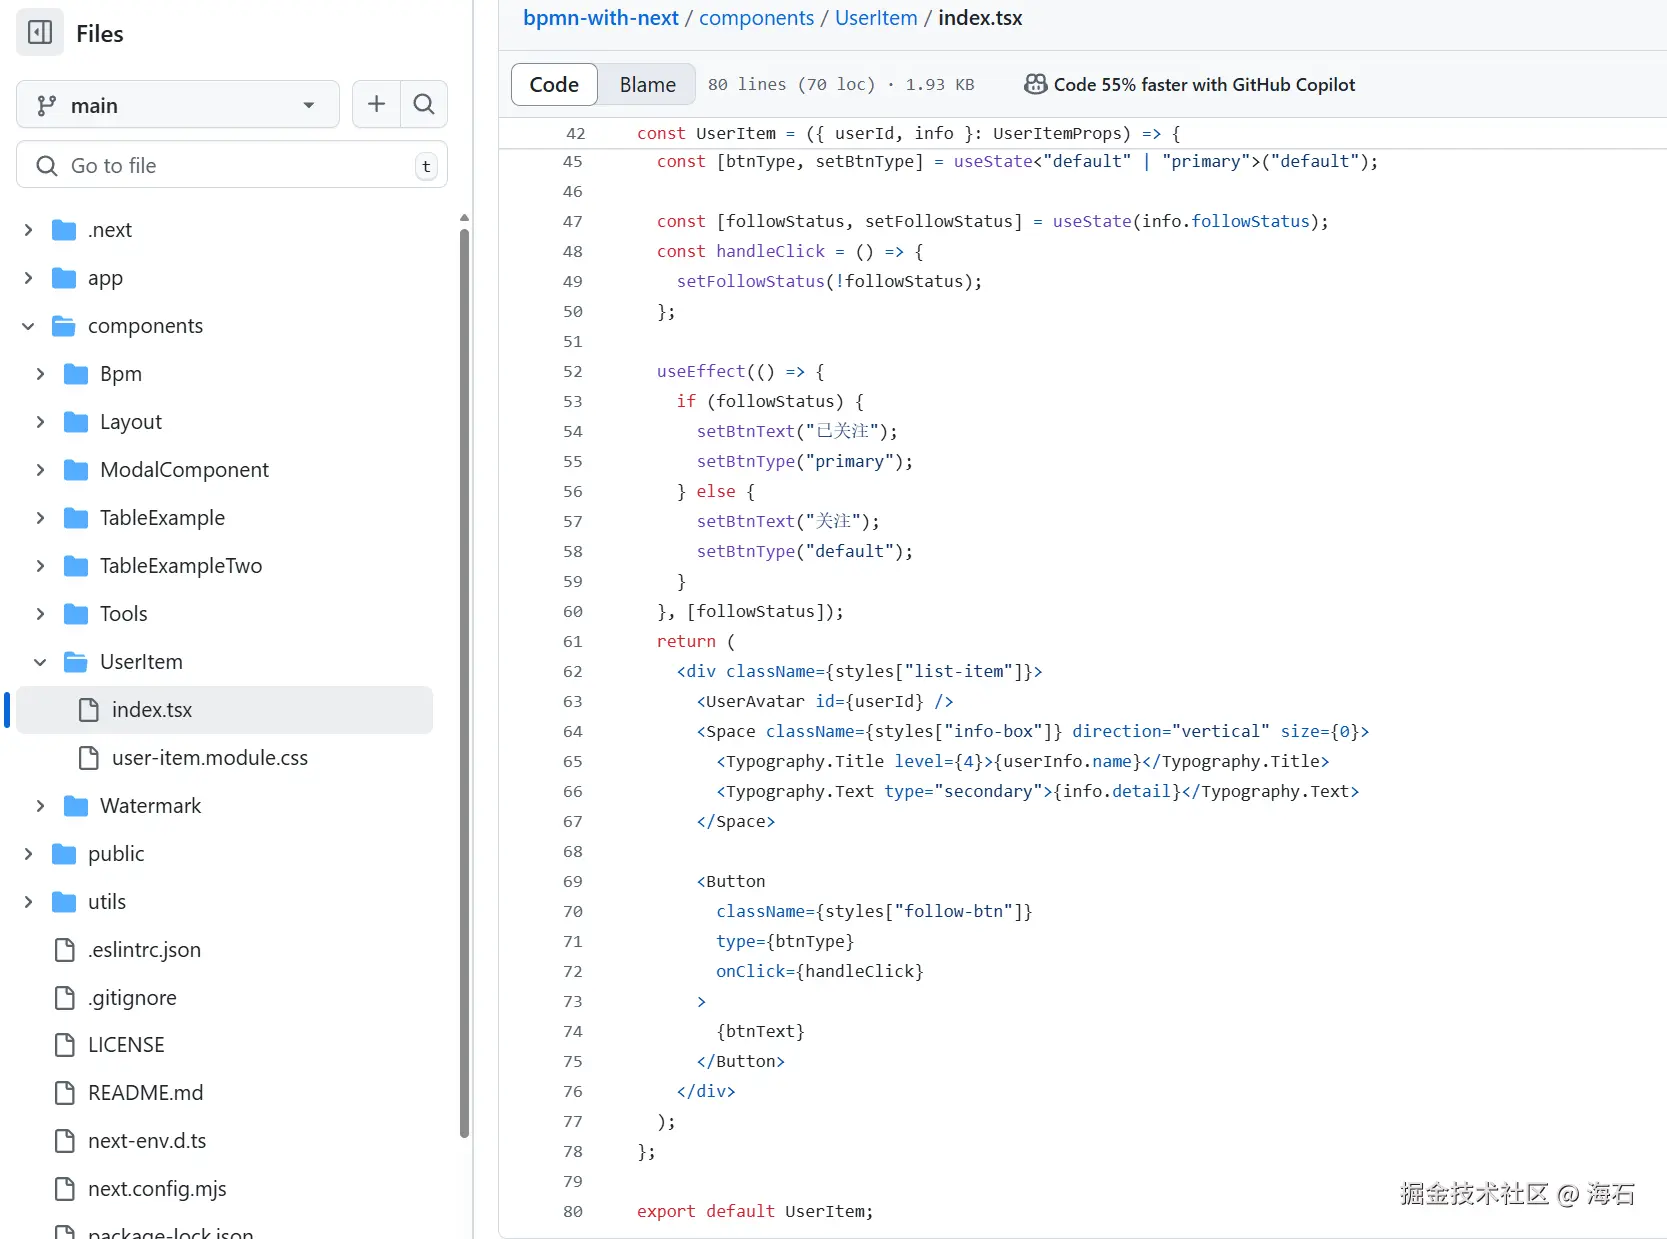The height and width of the screenshot is (1239, 1667).
Task: Open the main branch dropdown
Action: [x=178, y=105]
